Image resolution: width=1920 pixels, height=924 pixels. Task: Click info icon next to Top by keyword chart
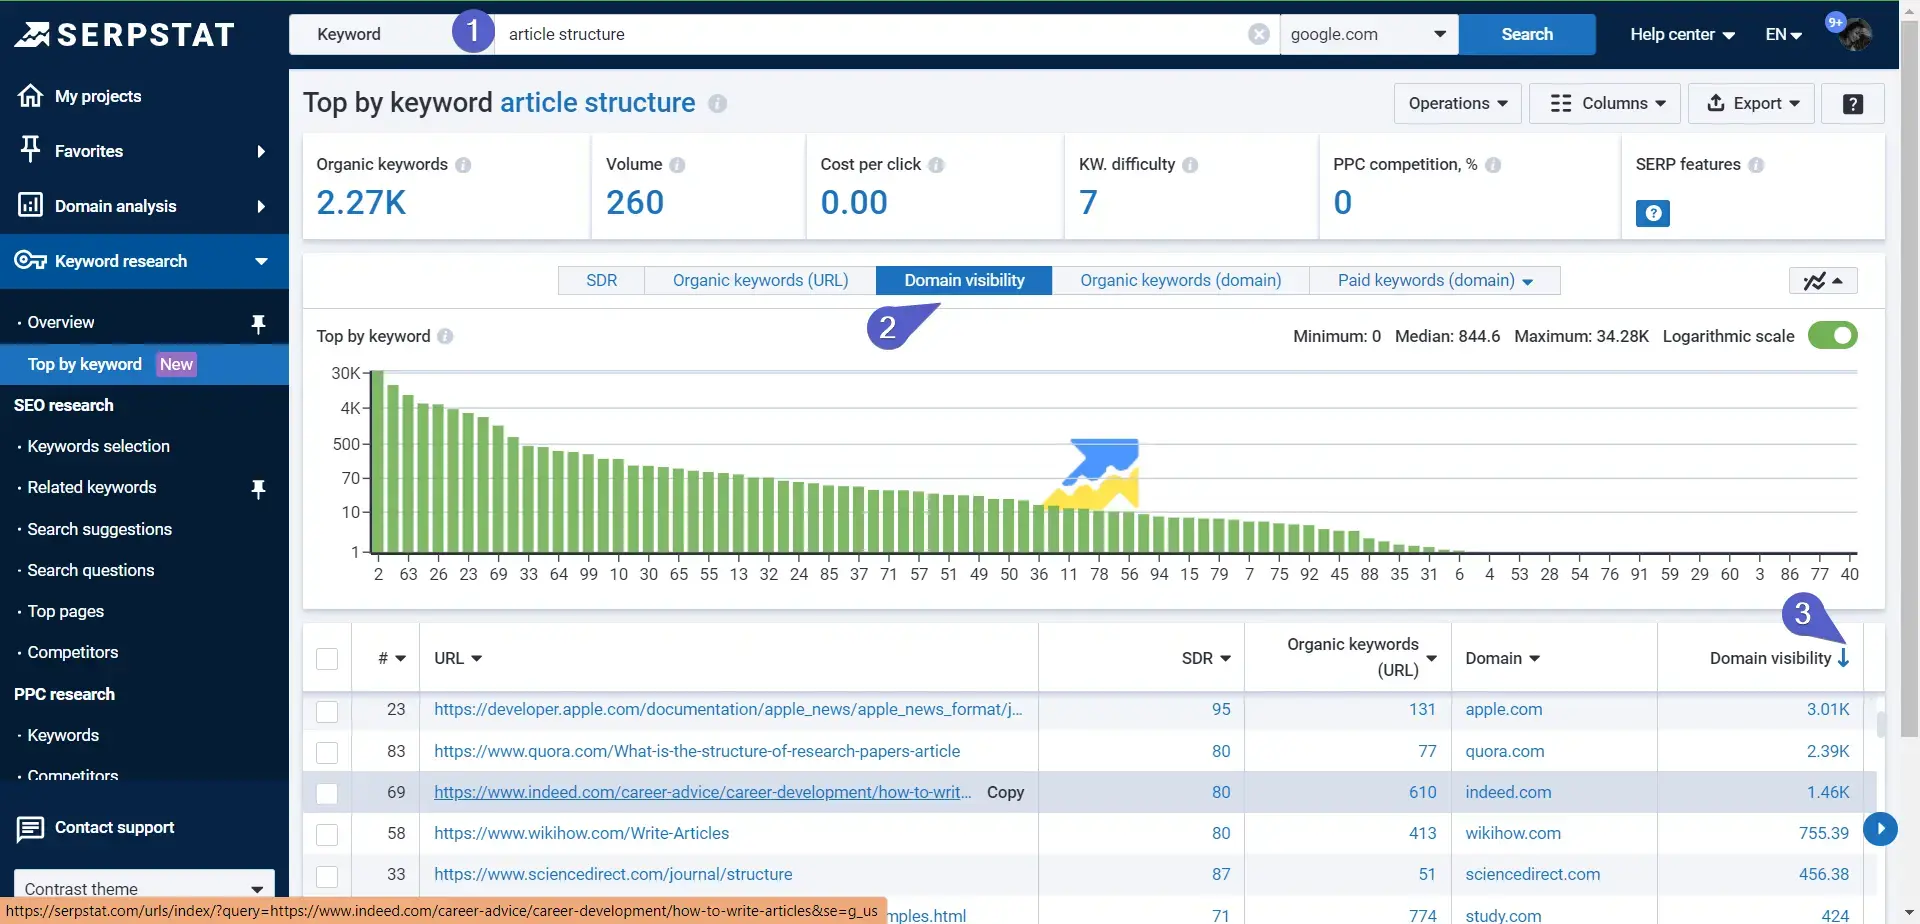click(x=445, y=337)
